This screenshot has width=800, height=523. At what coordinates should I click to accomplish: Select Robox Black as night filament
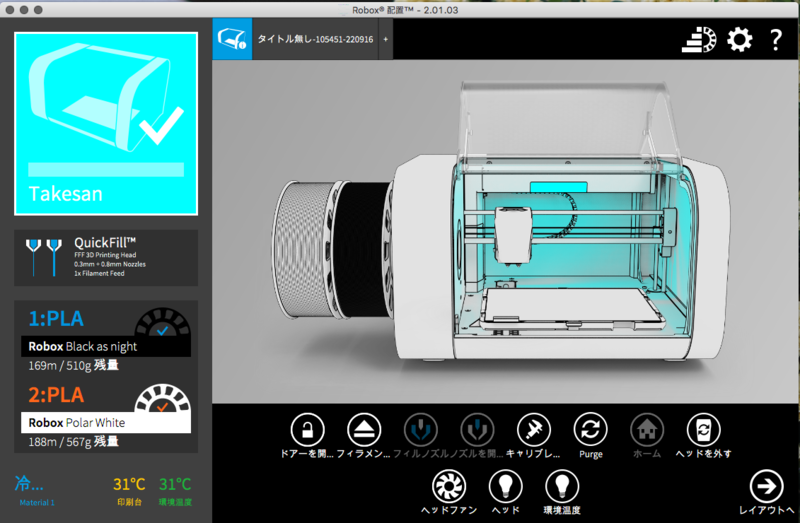coord(106,346)
